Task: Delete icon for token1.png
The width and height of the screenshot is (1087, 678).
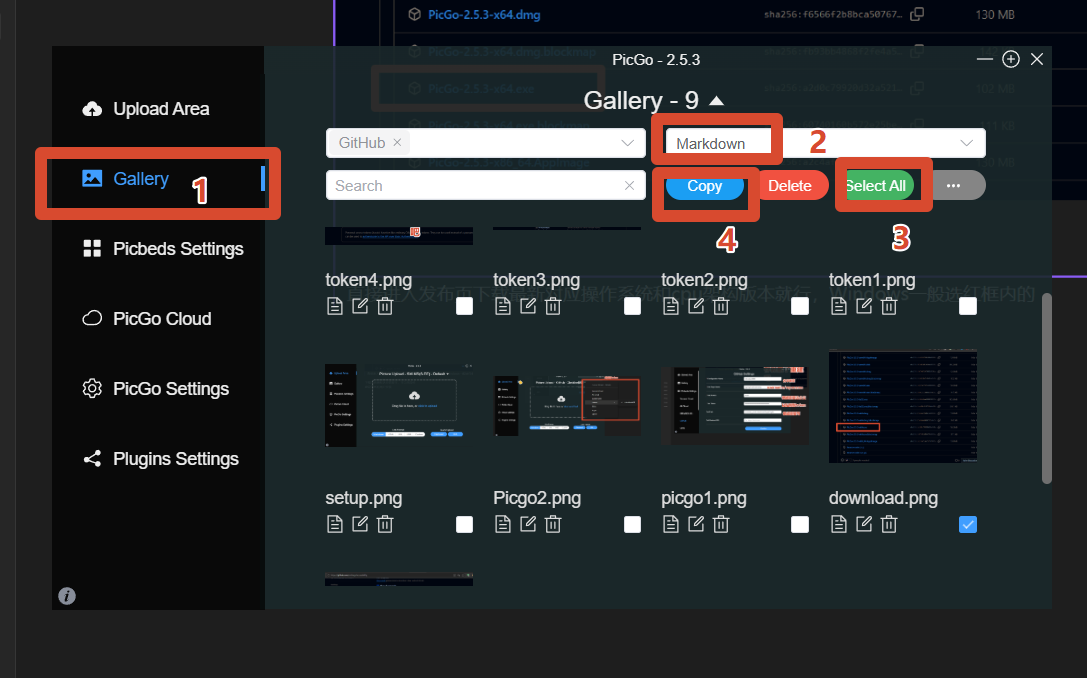Action: point(889,306)
